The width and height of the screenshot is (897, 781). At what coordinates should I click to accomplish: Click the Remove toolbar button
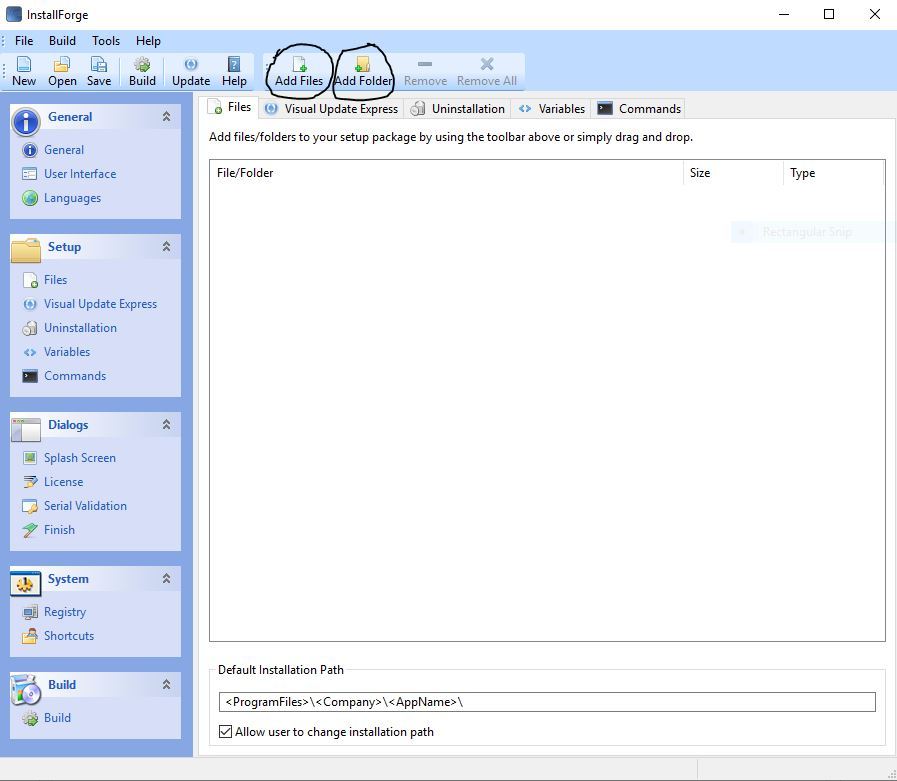click(425, 72)
